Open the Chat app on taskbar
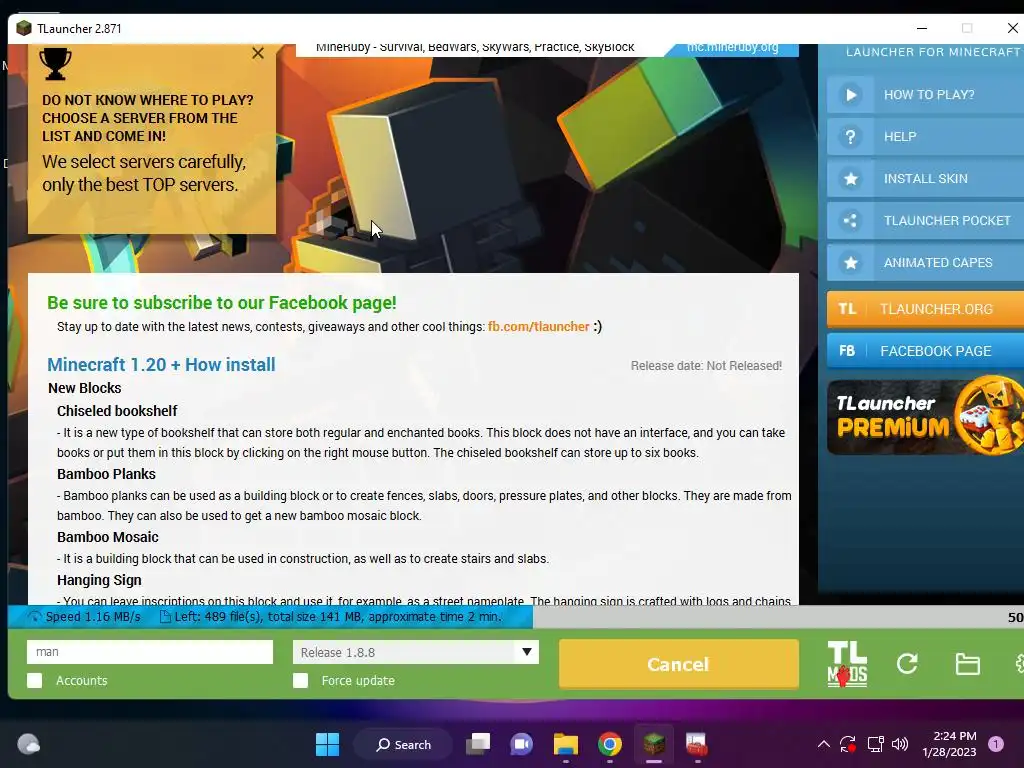1024x768 pixels. click(x=521, y=744)
